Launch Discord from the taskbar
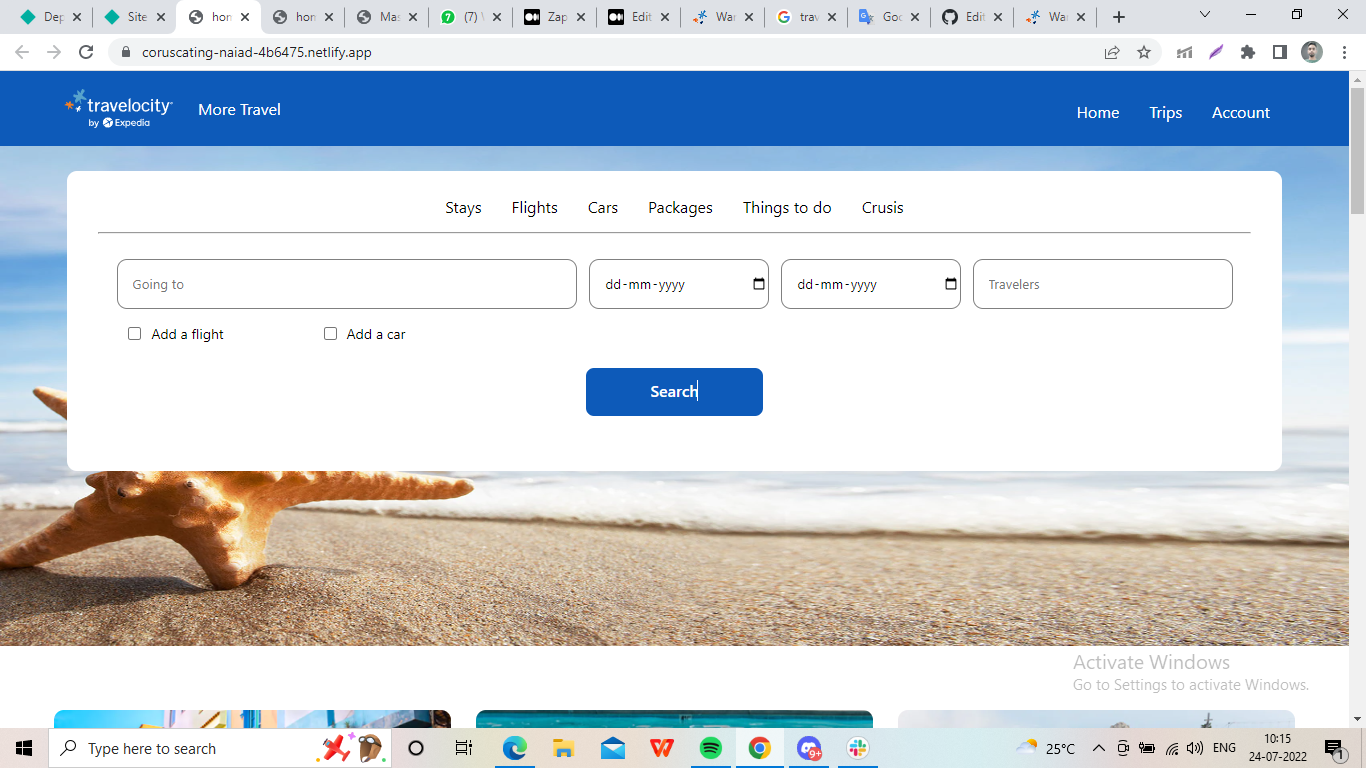 pos(809,747)
